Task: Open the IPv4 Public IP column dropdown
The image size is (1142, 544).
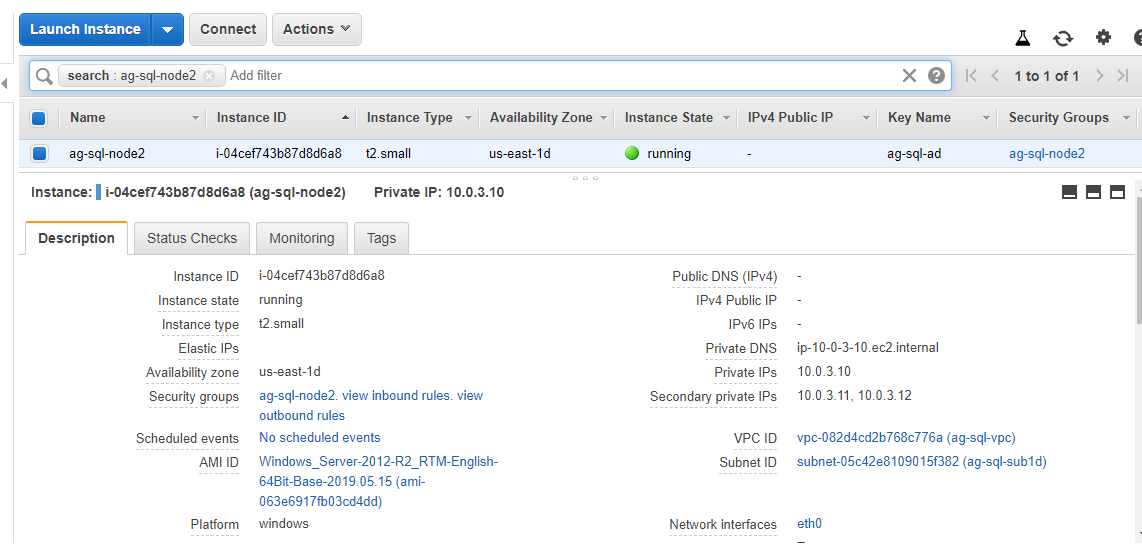Action: [867, 118]
